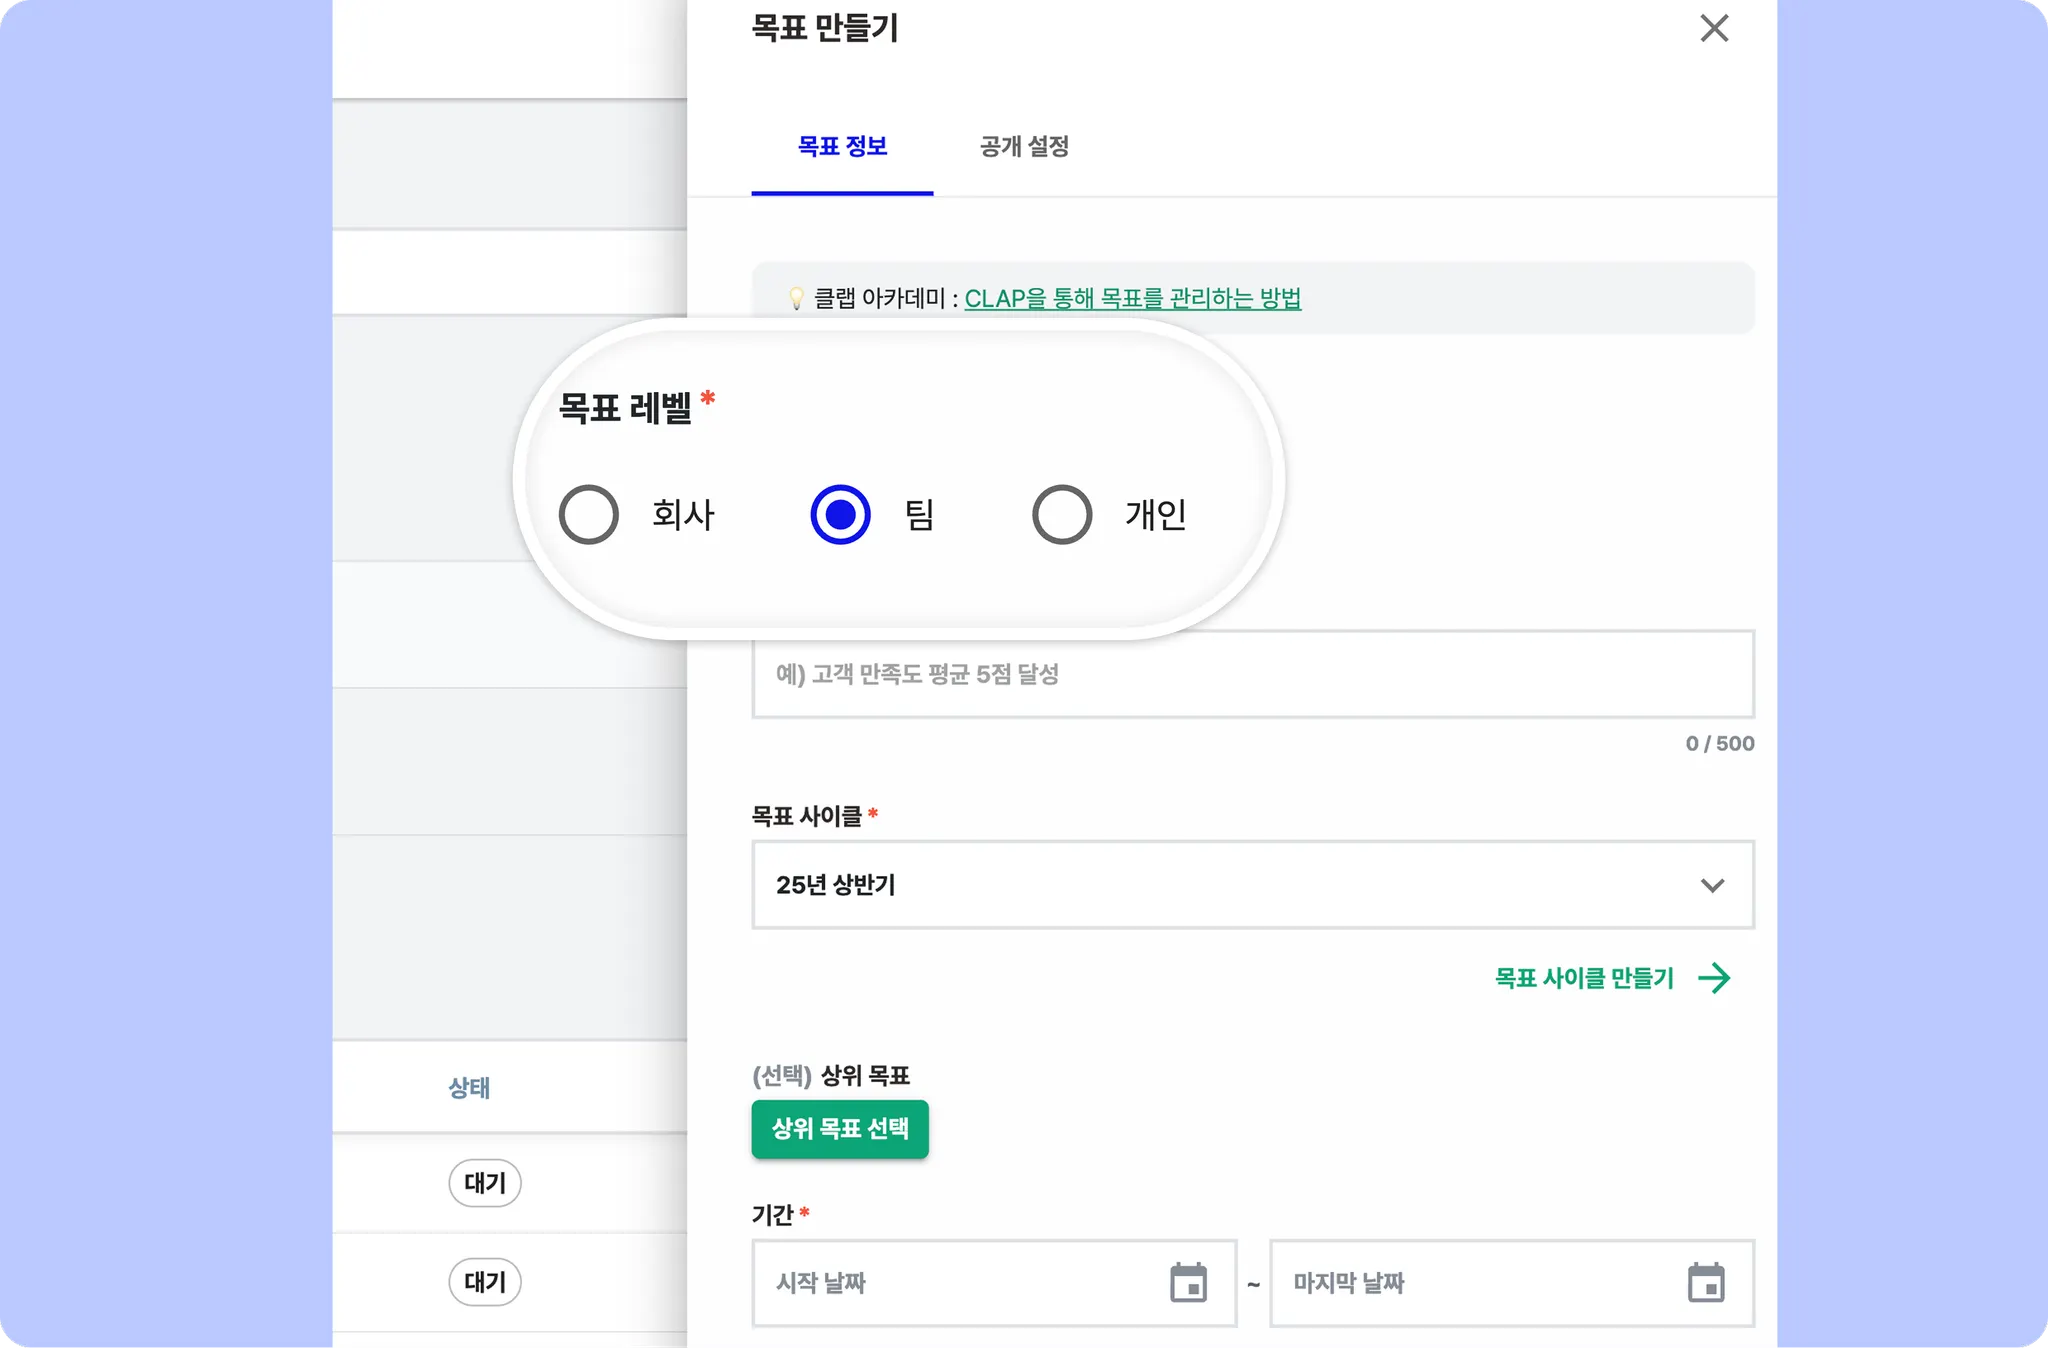This screenshot has width=2048, height=1348.
Task: Select the 회사 goal level radio
Action: click(589, 514)
